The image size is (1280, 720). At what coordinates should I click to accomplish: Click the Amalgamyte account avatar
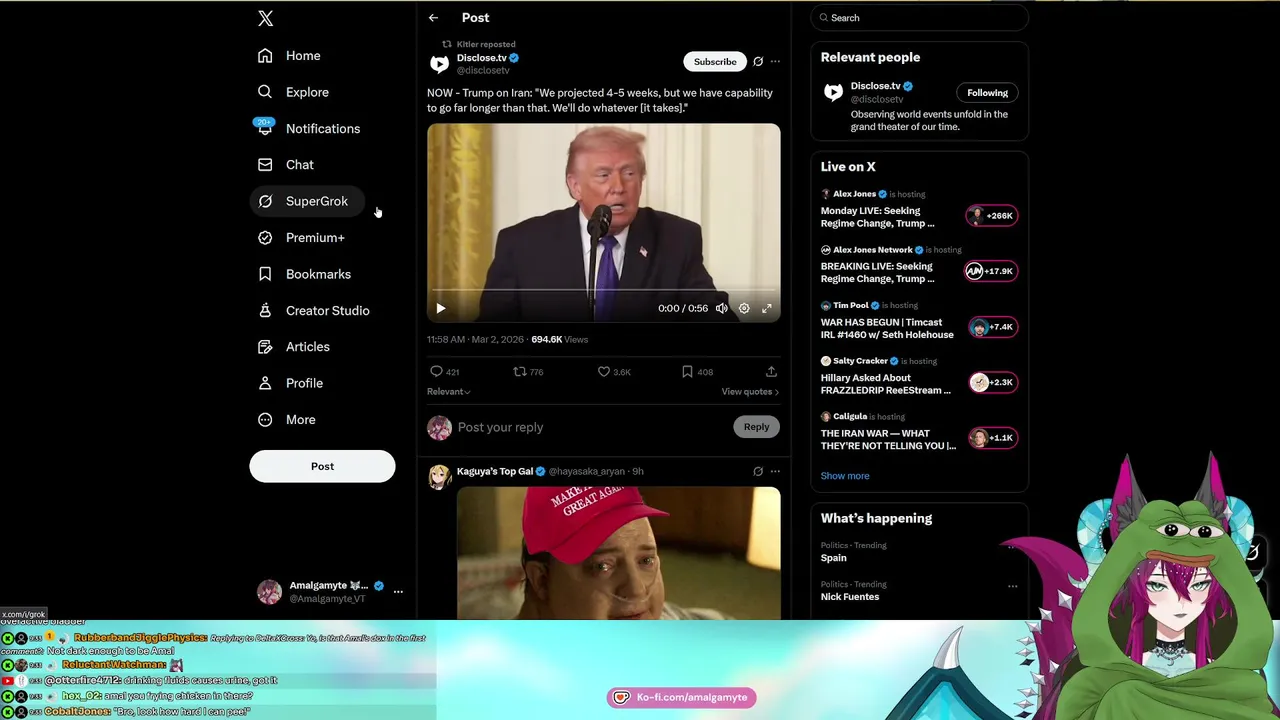click(269, 592)
